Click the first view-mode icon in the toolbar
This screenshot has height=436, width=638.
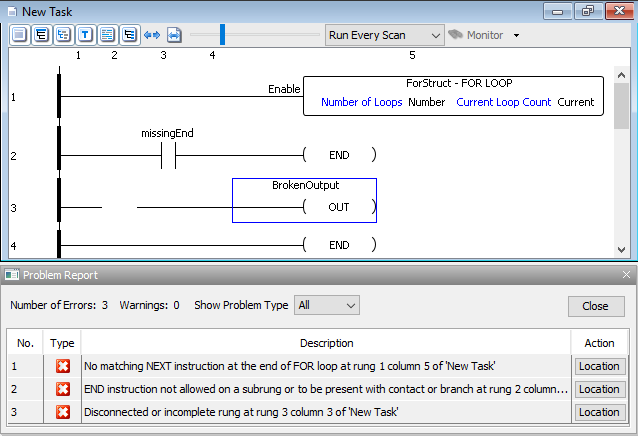pyautogui.click(x=20, y=35)
